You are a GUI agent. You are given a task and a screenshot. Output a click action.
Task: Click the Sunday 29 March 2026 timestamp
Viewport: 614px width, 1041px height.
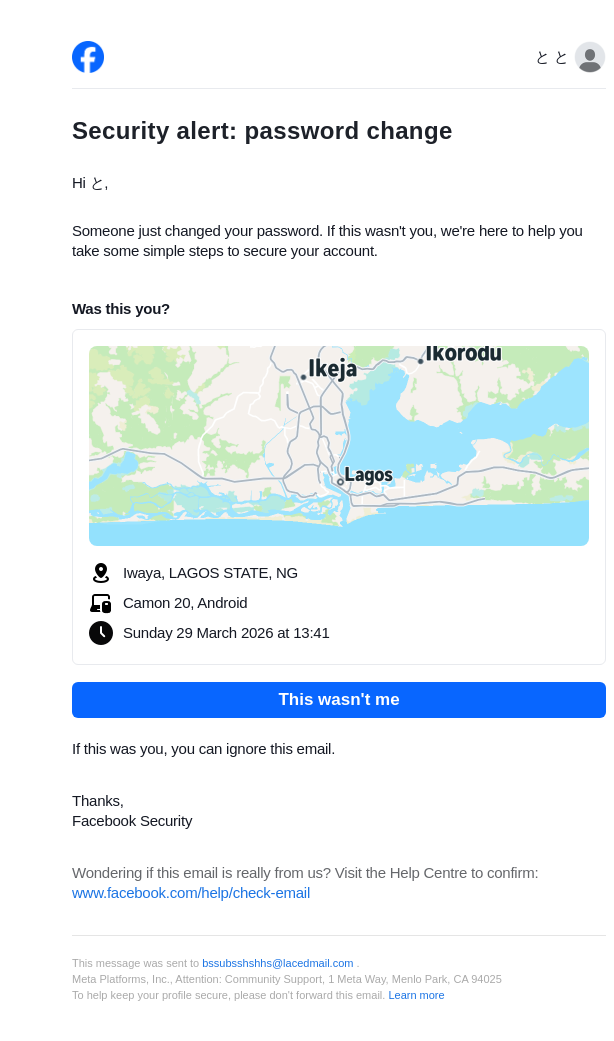point(226,633)
